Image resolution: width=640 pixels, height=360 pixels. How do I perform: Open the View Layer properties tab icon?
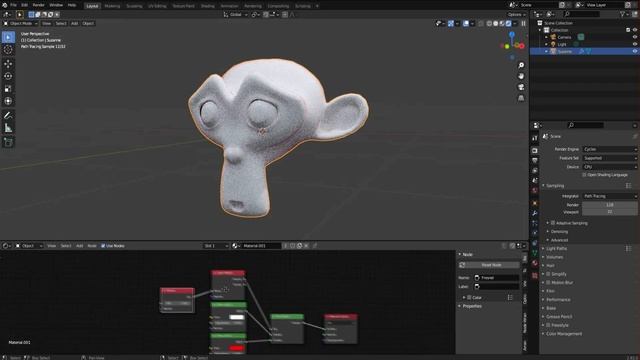pos(535,171)
